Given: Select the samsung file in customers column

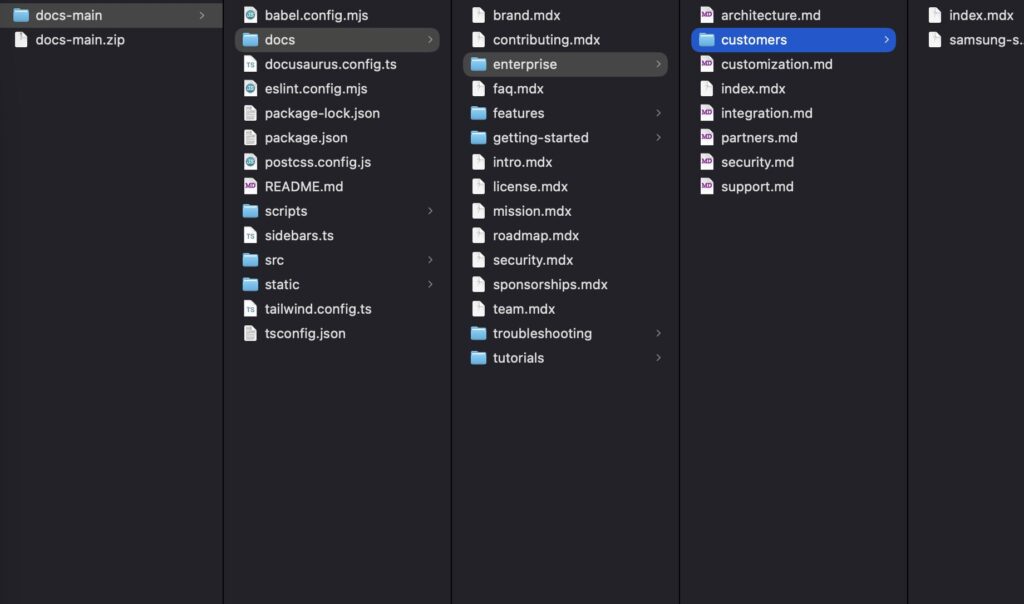Looking at the screenshot, I should [x=984, y=40].
